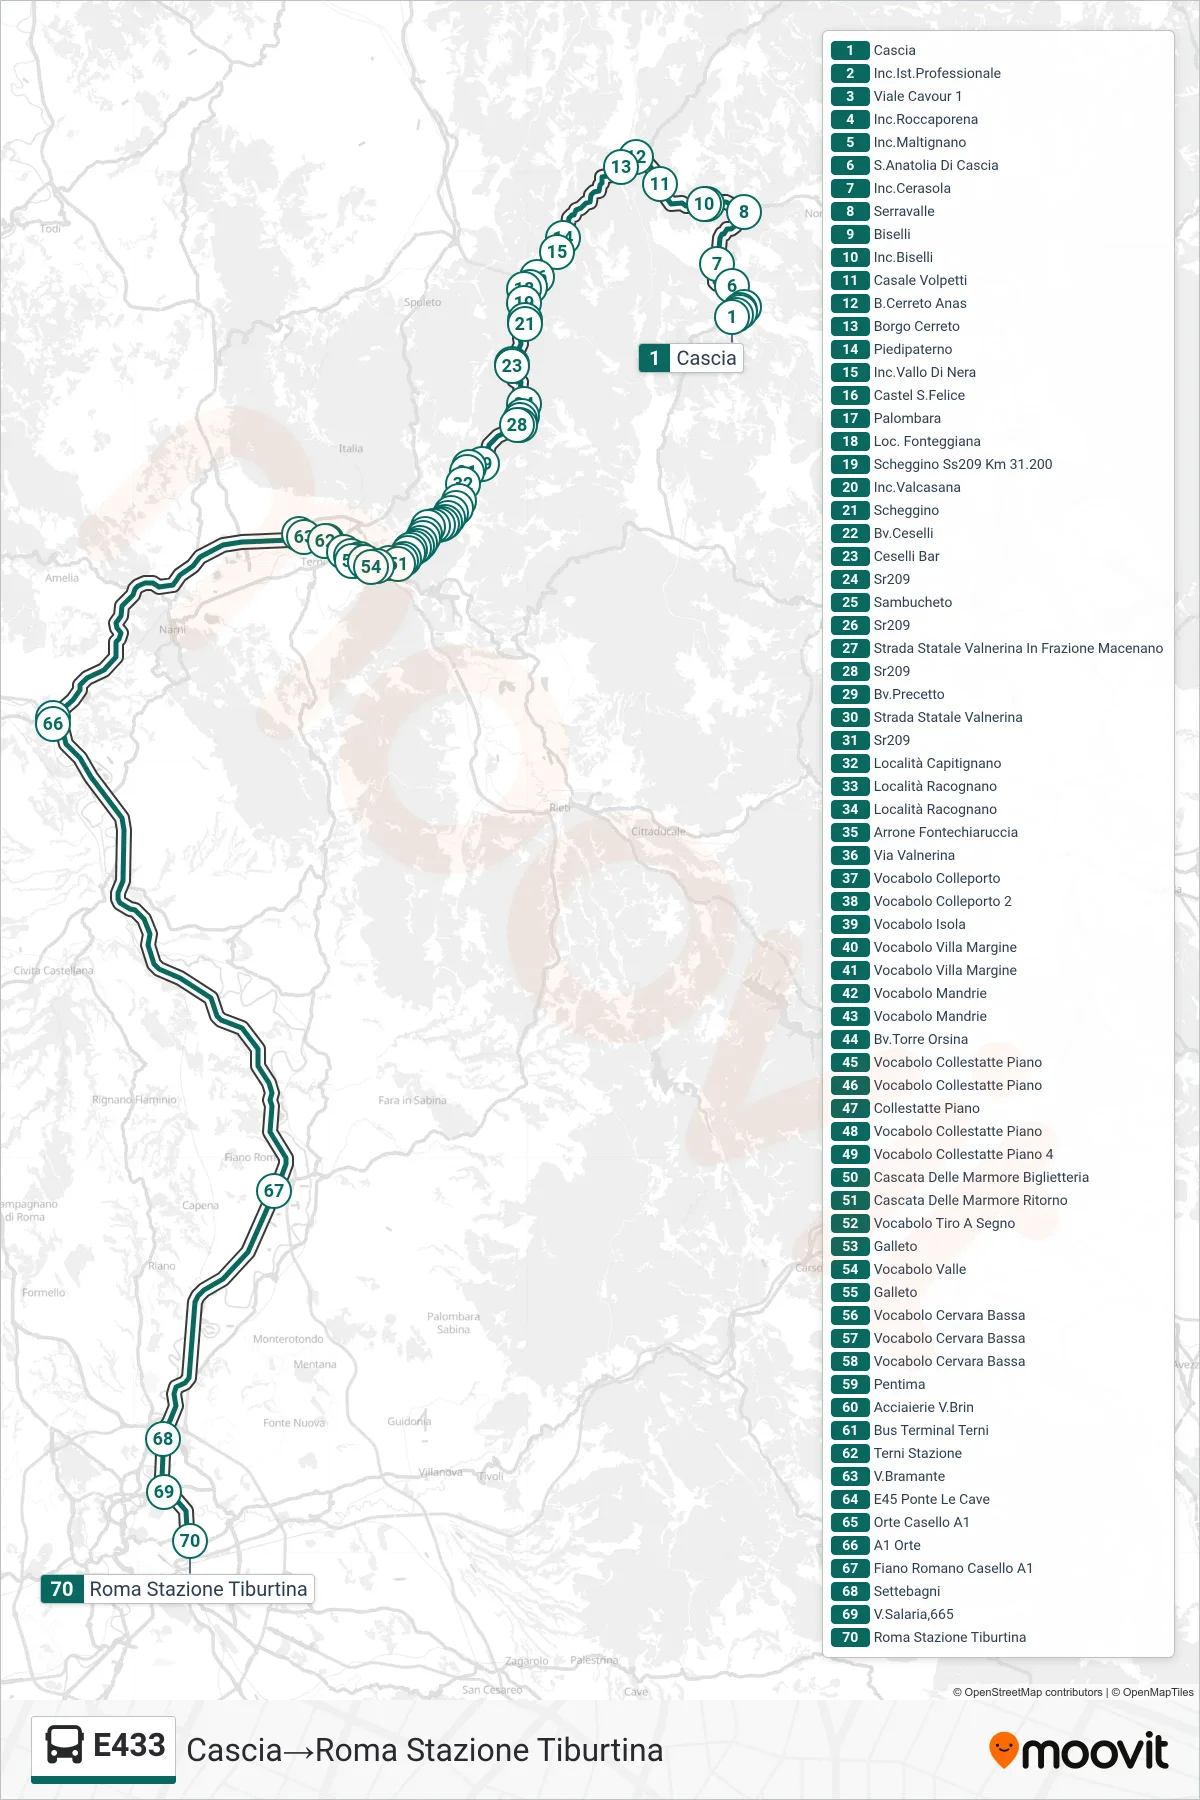
Task: Select stop marker 11 on the route
Action: 659,183
